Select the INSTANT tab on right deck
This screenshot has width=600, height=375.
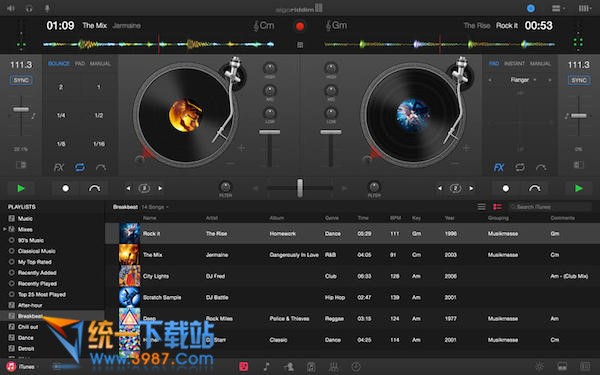pyautogui.click(x=514, y=64)
